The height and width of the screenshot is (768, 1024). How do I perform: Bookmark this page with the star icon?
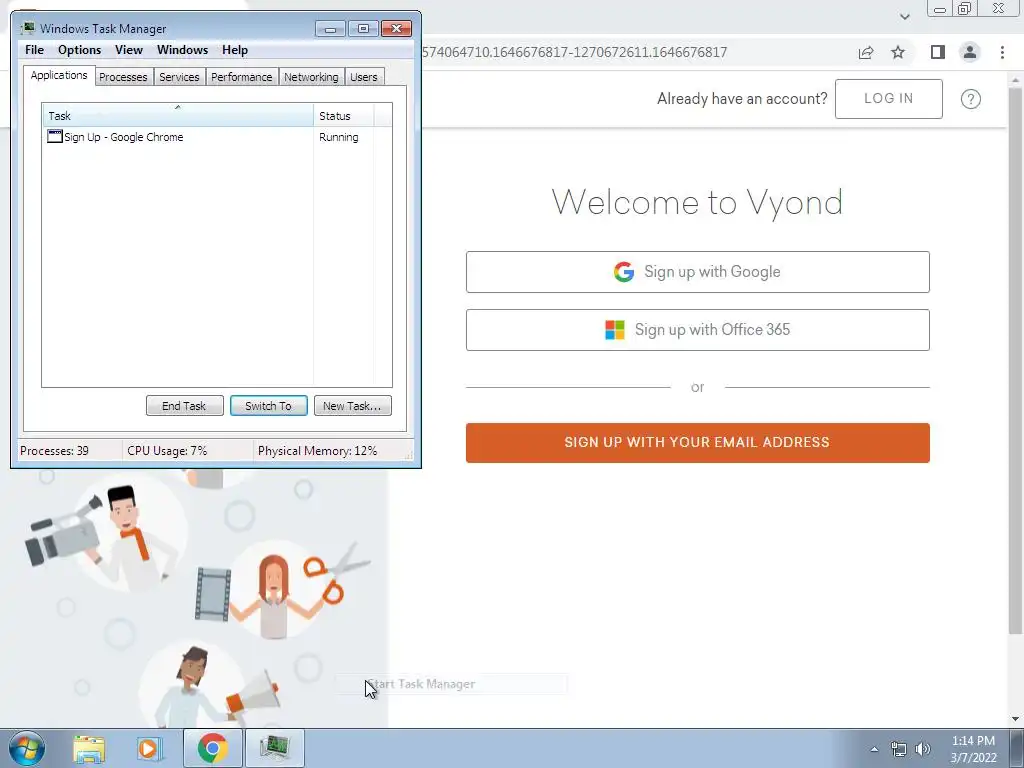(x=898, y=52)
